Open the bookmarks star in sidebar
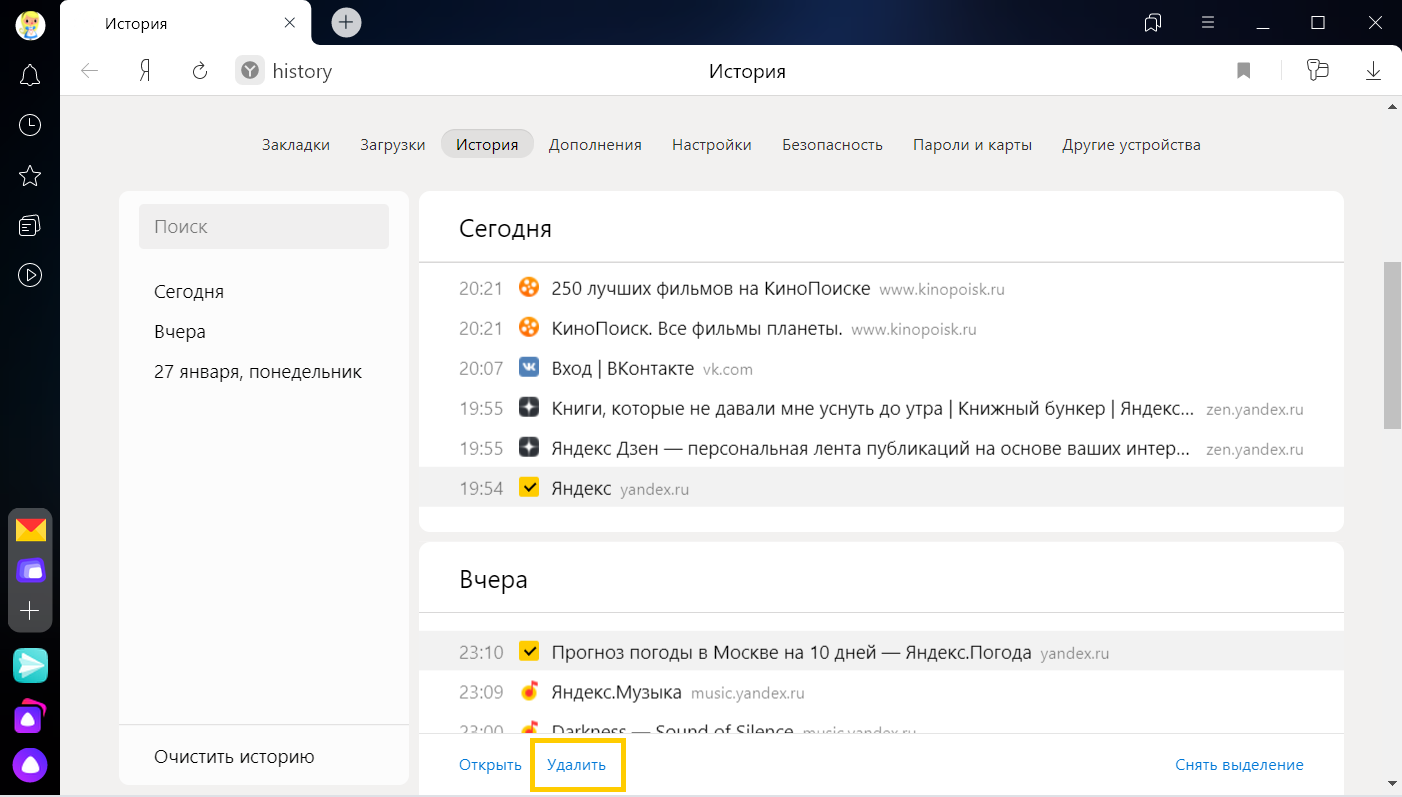 click(x=30, y=176)
